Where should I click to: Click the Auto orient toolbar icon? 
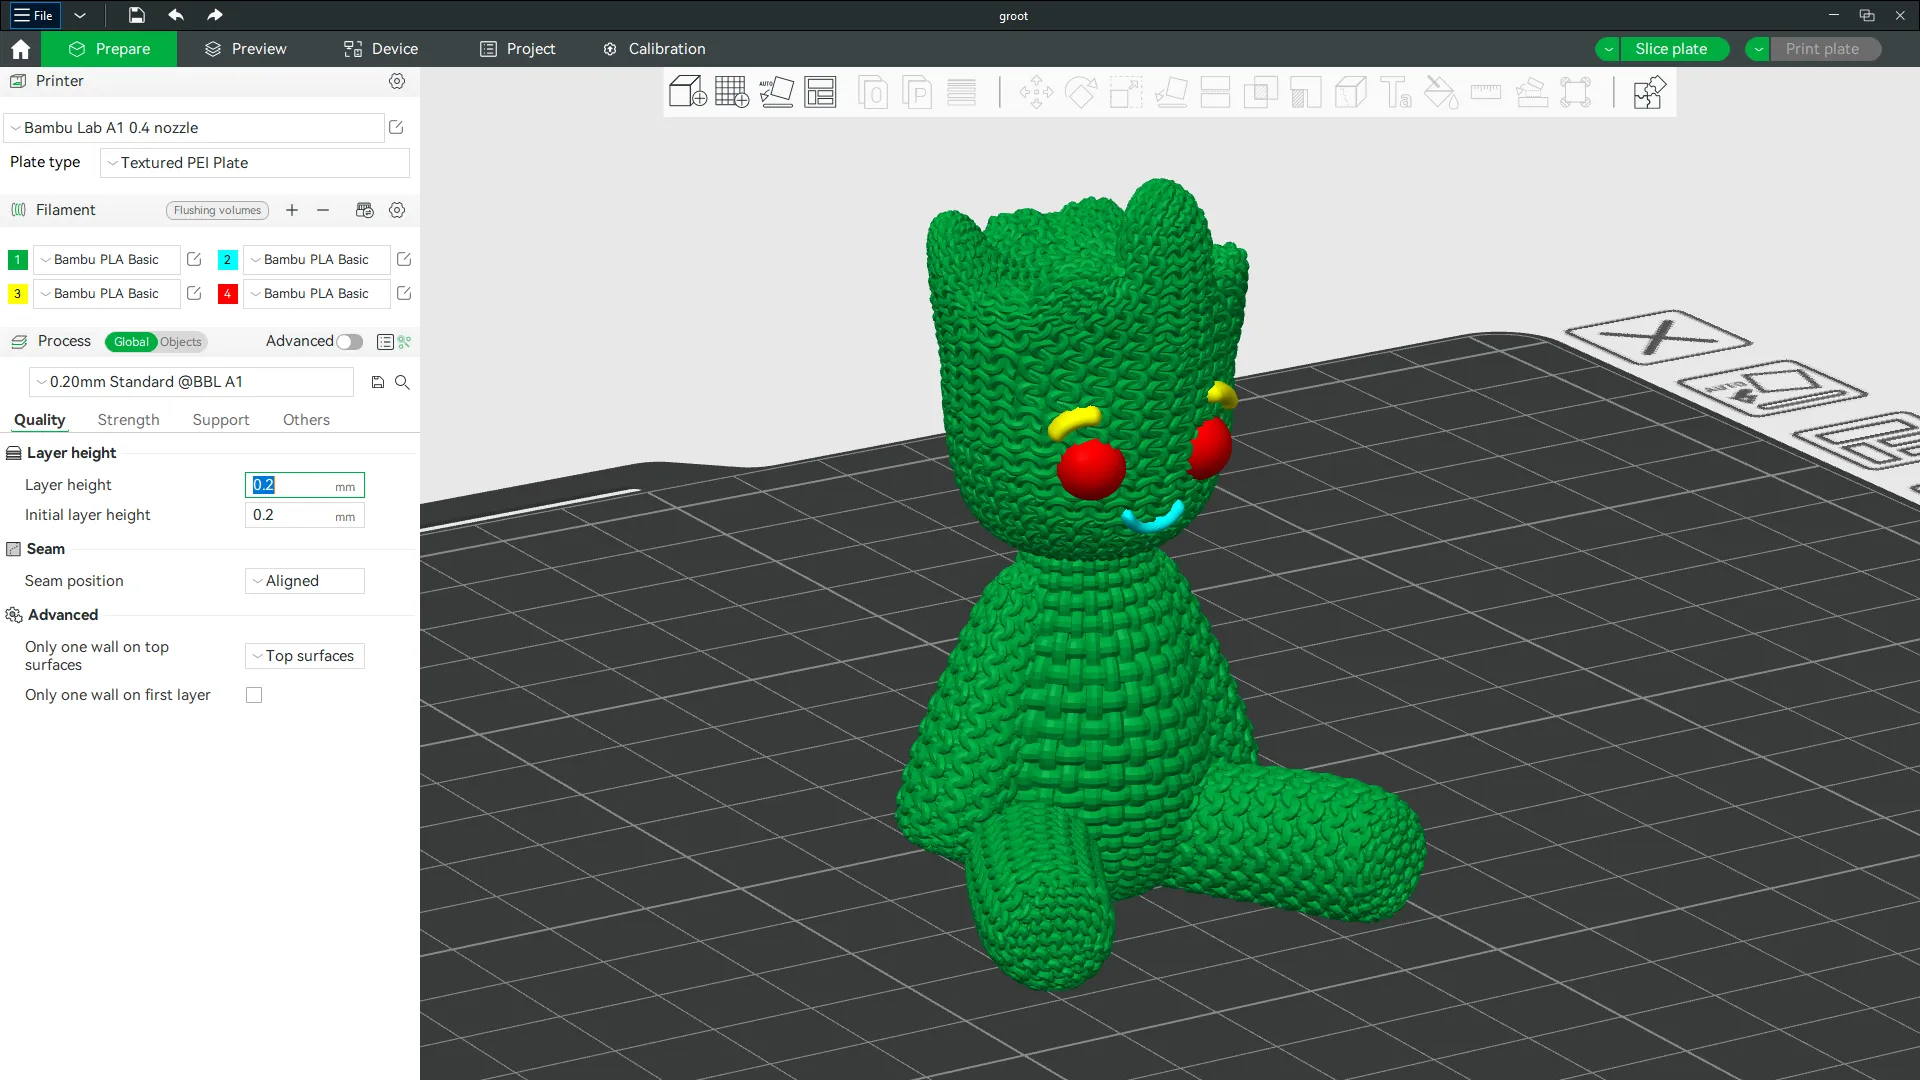[776, 93]
